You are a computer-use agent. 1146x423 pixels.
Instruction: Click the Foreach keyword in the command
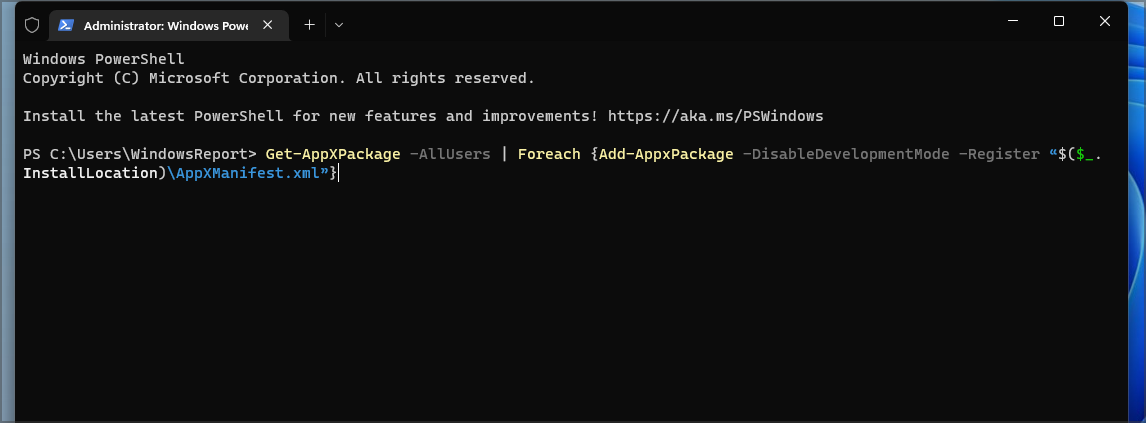[x=547, y=154]
